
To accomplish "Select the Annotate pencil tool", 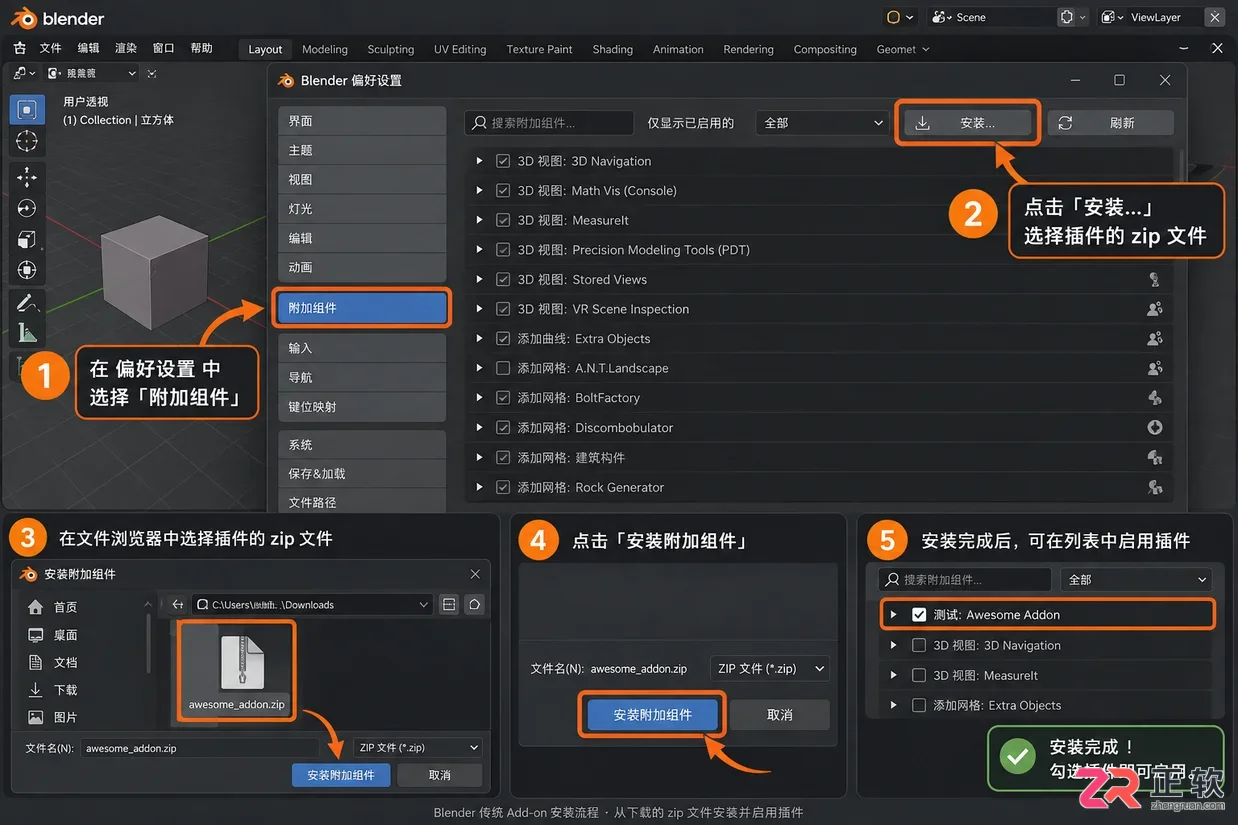I will coord(27,303).
